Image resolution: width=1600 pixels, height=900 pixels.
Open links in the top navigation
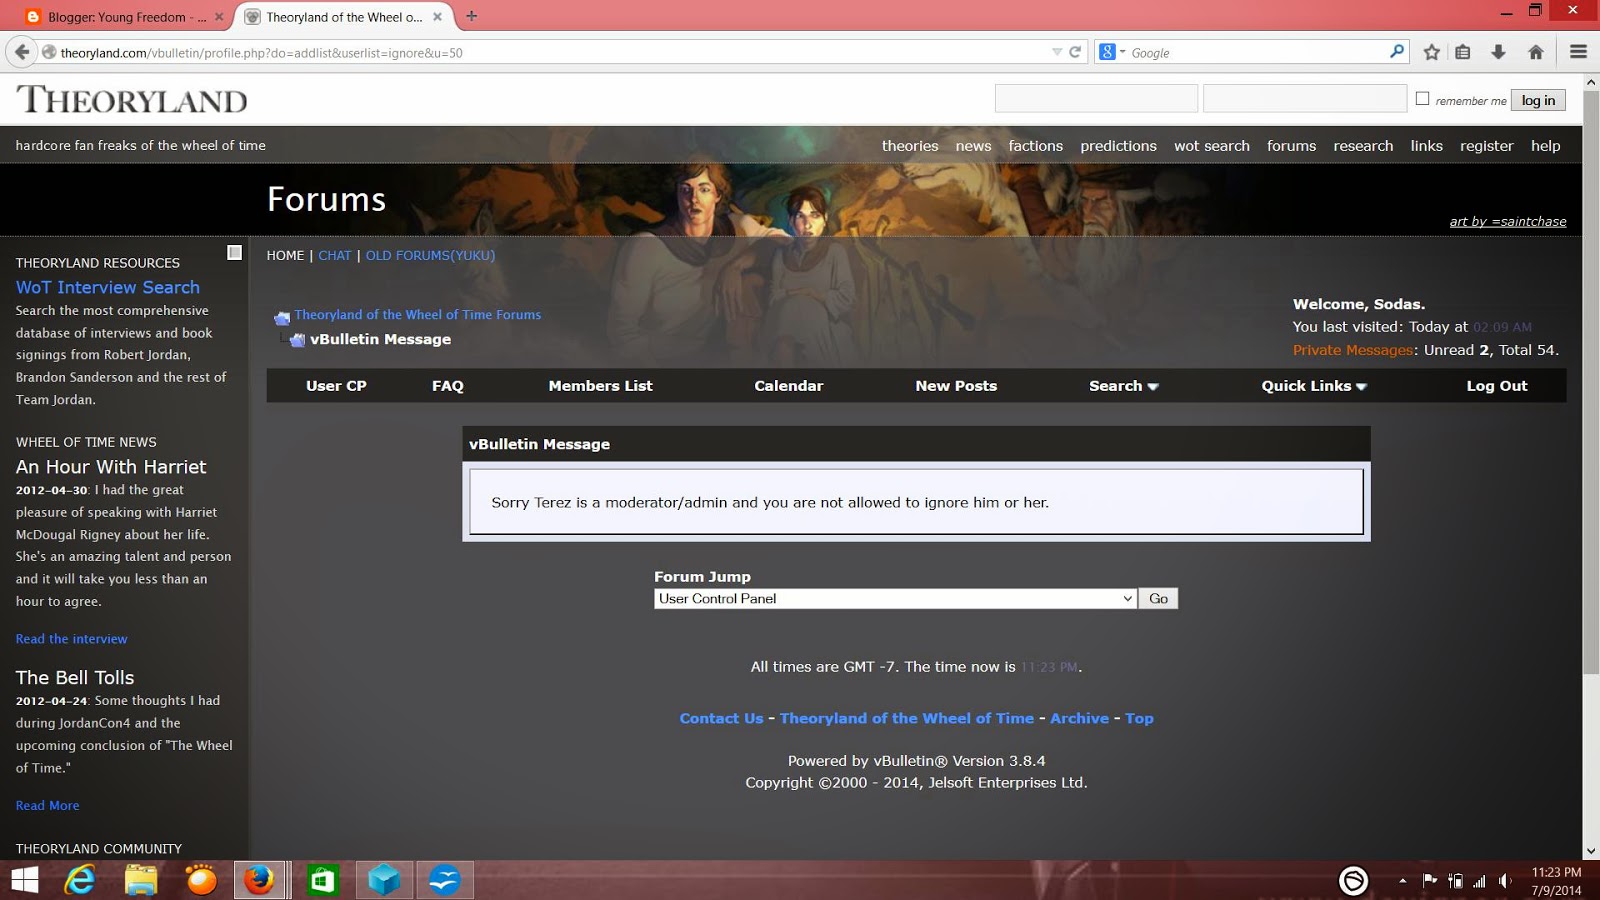pyautogui.click(x=1426, y=146)
